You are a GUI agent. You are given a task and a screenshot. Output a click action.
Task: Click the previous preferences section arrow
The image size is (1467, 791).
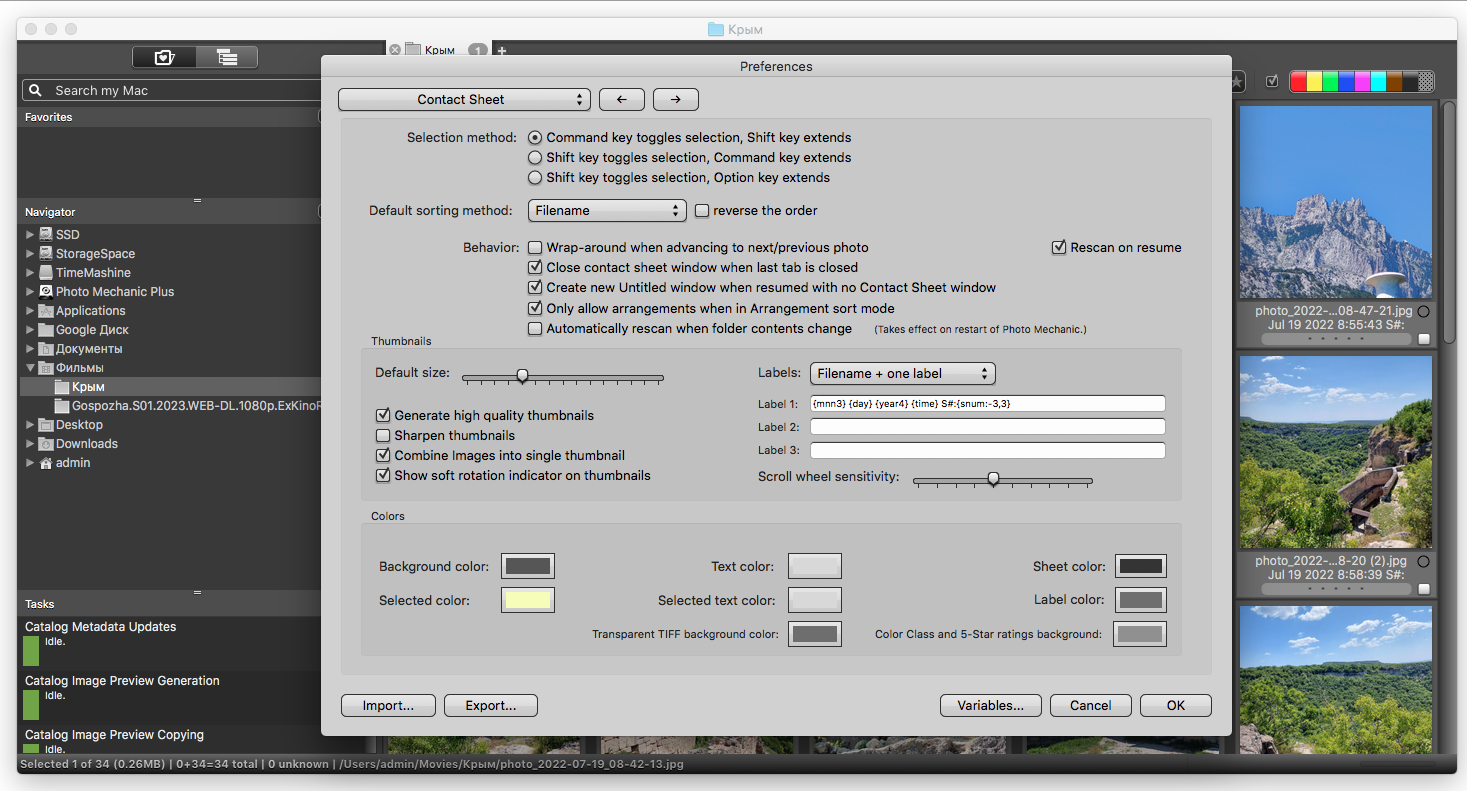coord(622,100)
